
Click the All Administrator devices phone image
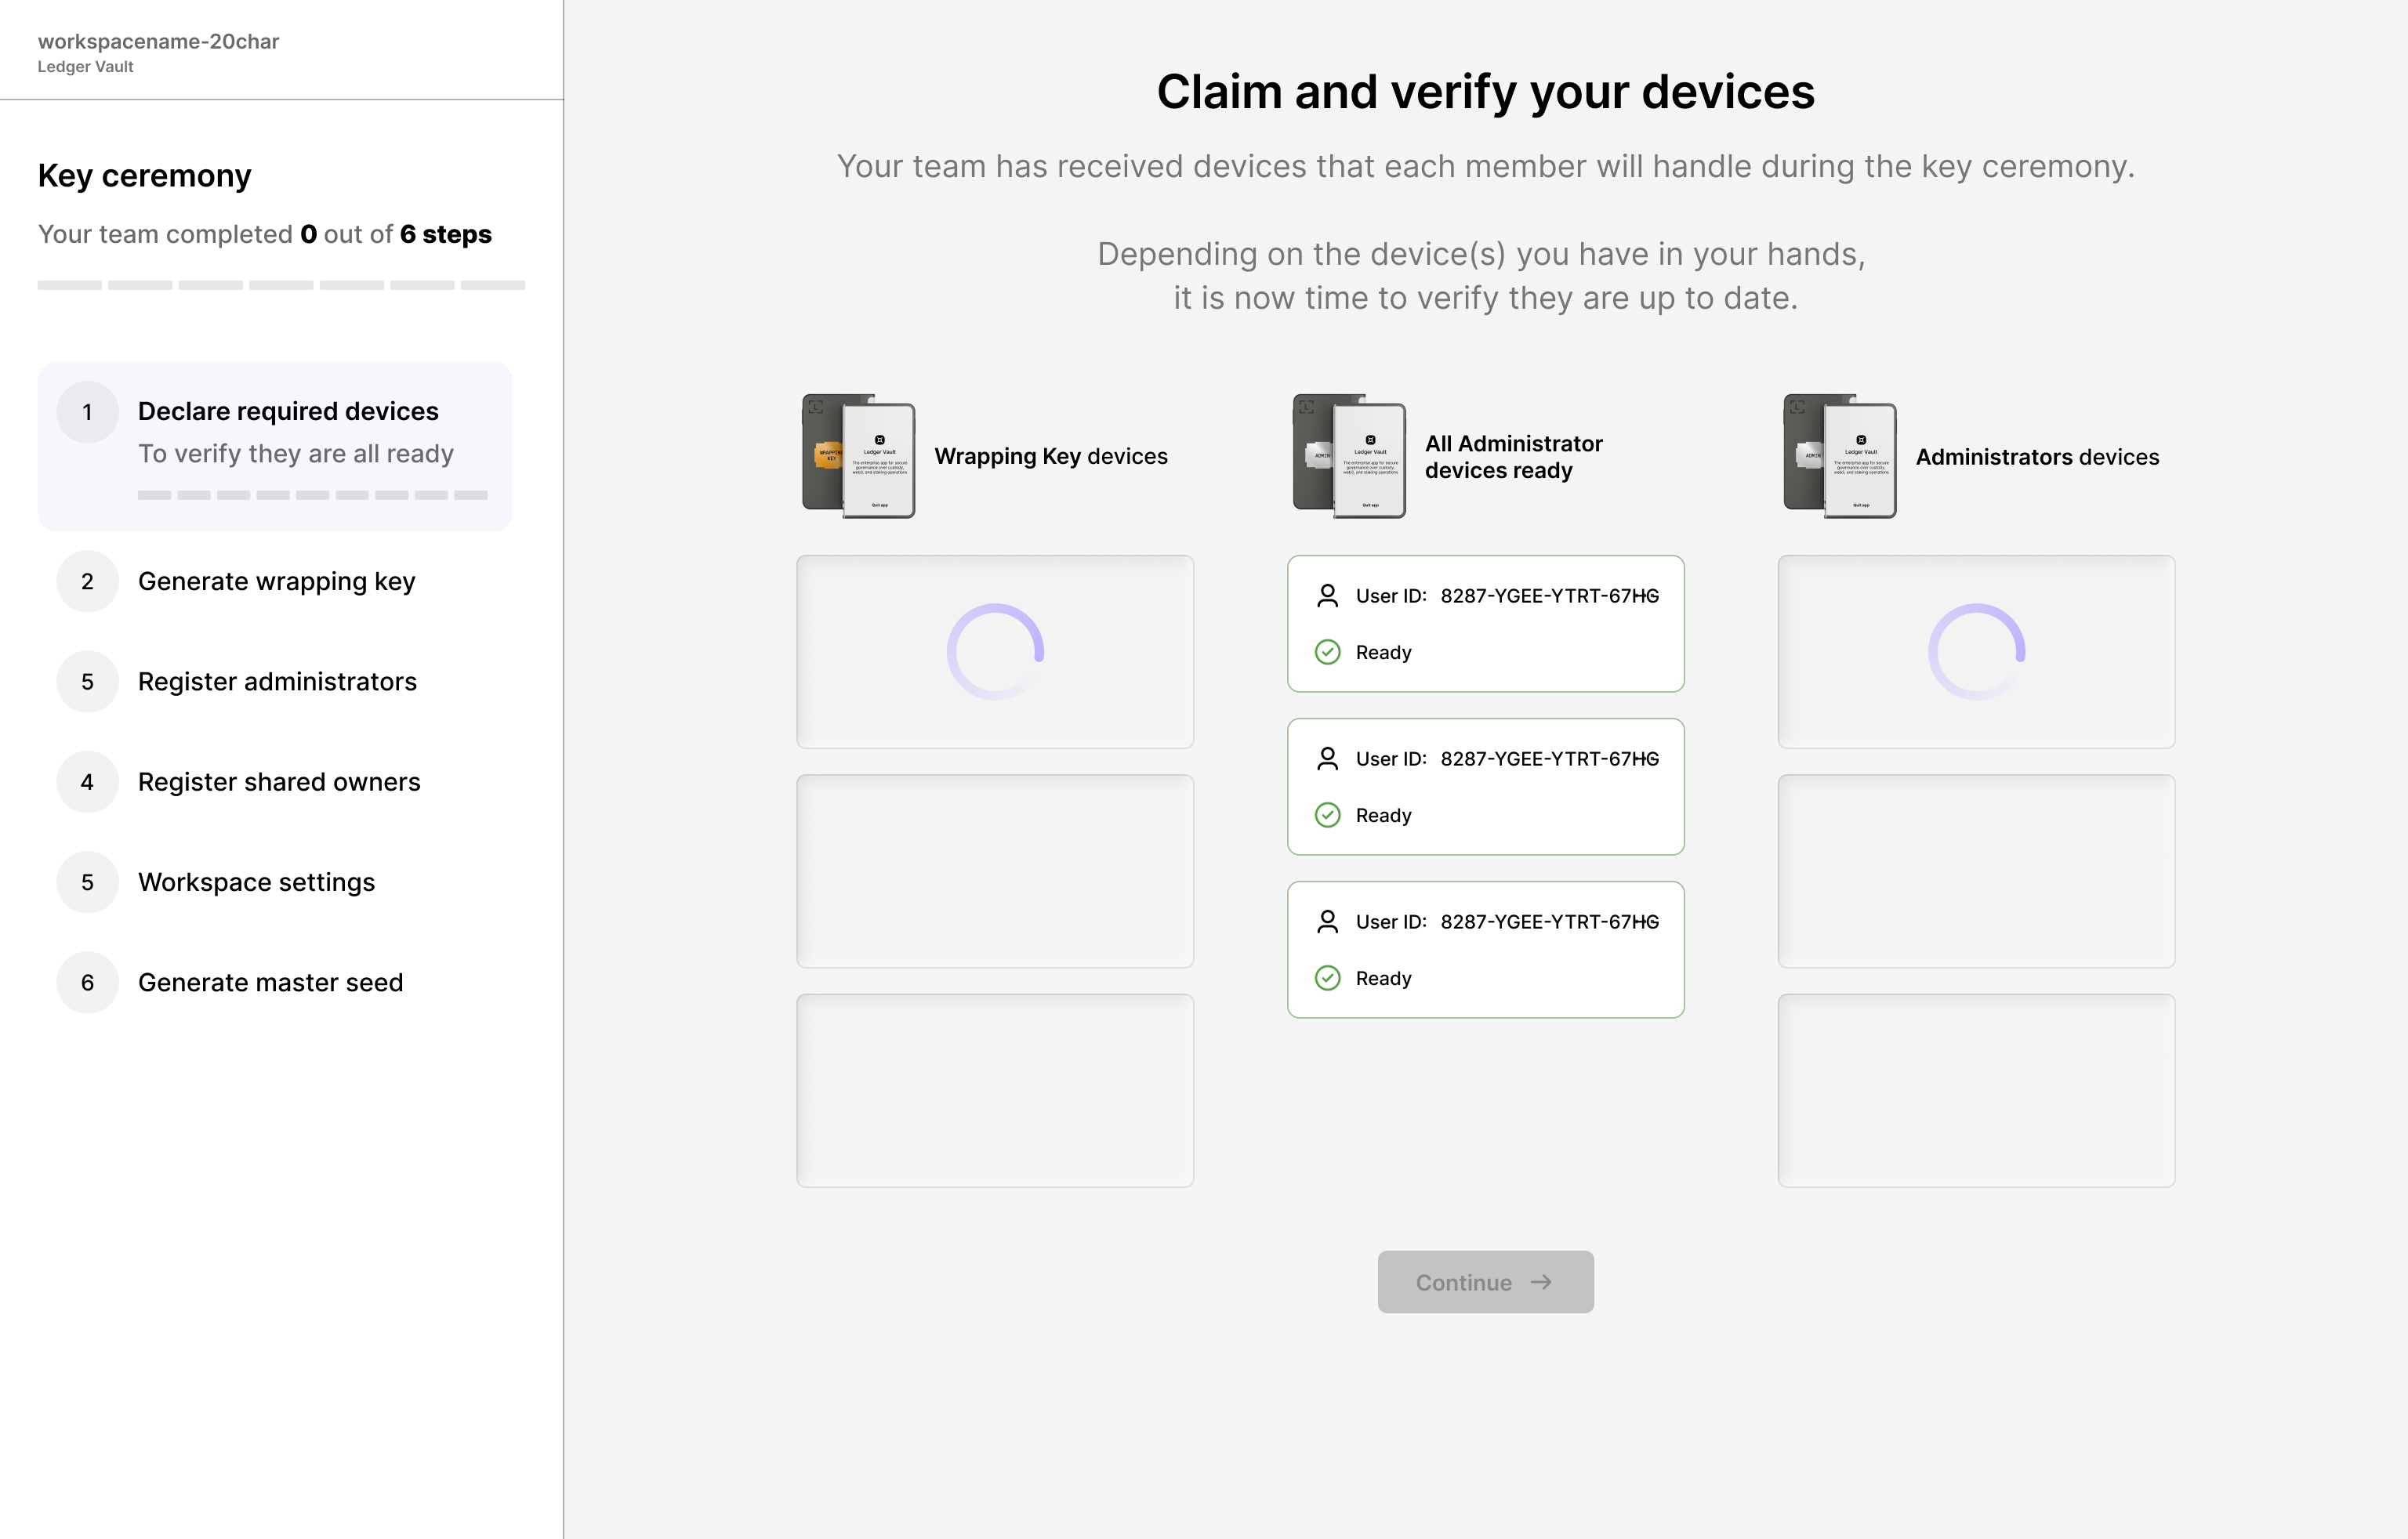(x=1349, y=456)
